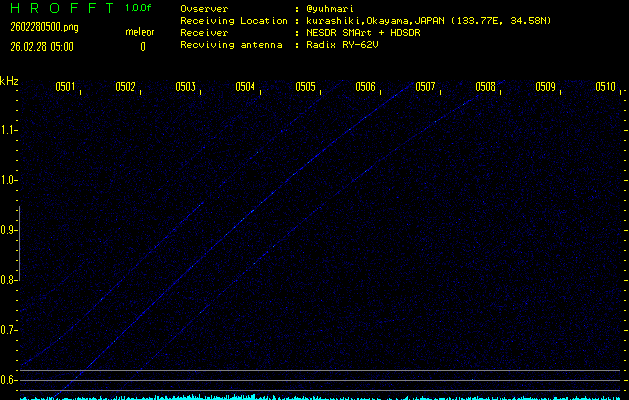The image size is (629, 400).
Task: Click the meteor label
Action: pyautogui.click(x=139, y=32)
